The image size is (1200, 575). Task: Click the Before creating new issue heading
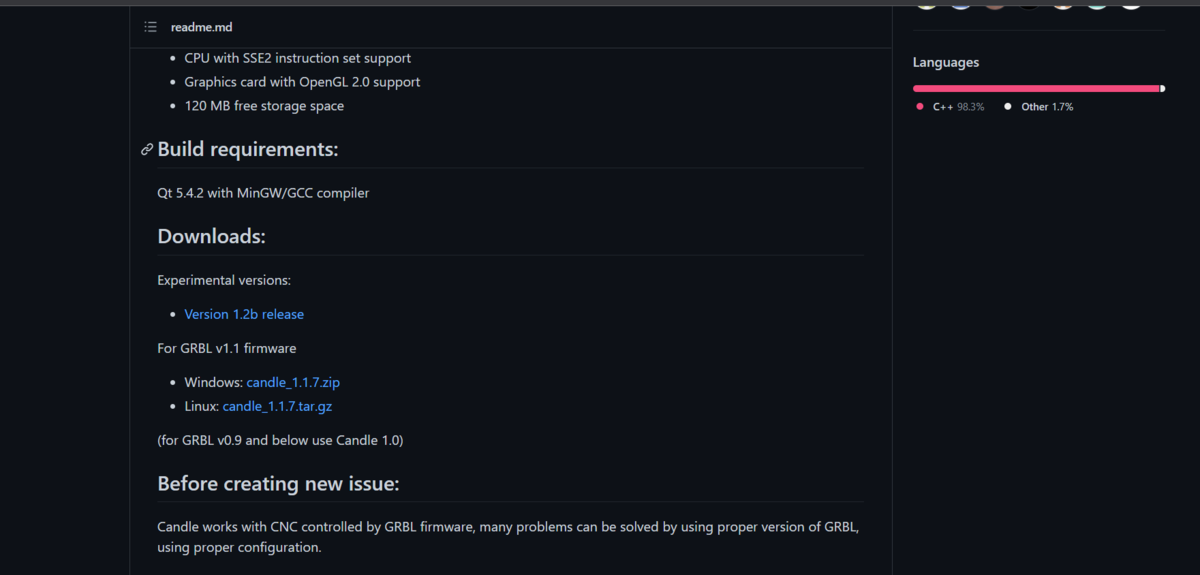coord(278,484)
